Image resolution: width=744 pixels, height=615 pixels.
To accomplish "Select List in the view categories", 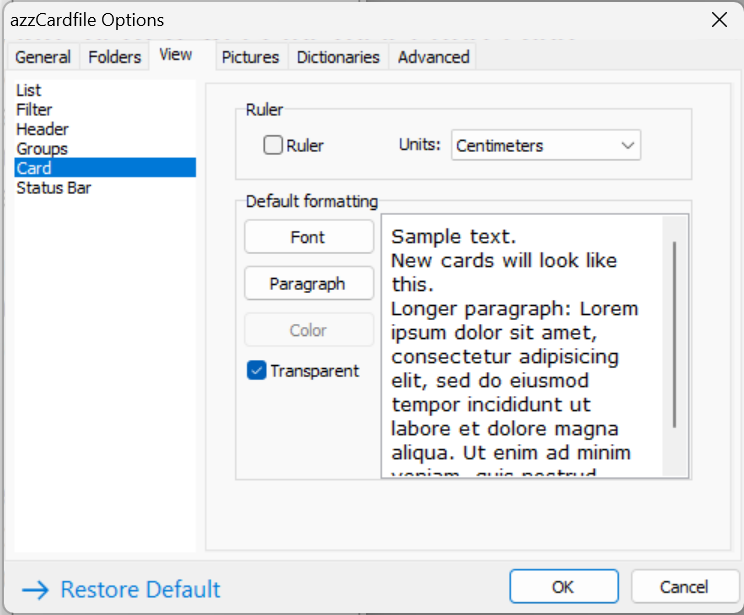I will (x=105, y=90).
